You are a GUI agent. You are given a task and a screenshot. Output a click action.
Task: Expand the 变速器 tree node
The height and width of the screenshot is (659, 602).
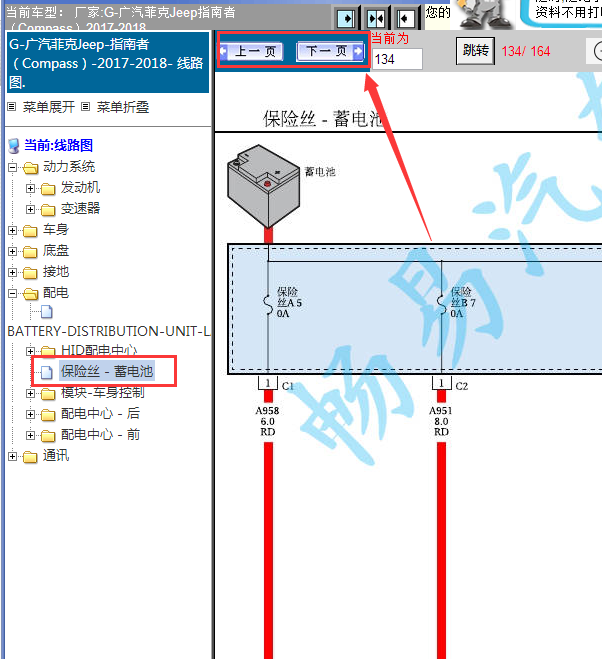[30, 209]
